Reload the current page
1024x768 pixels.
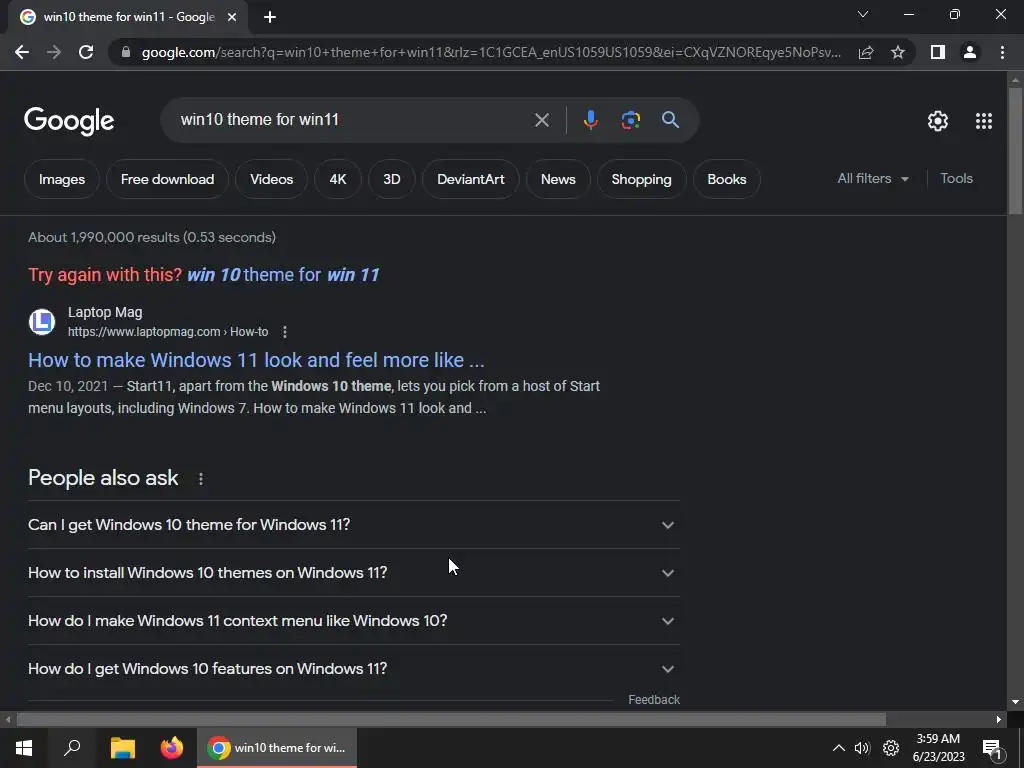(x=86, y=52)
